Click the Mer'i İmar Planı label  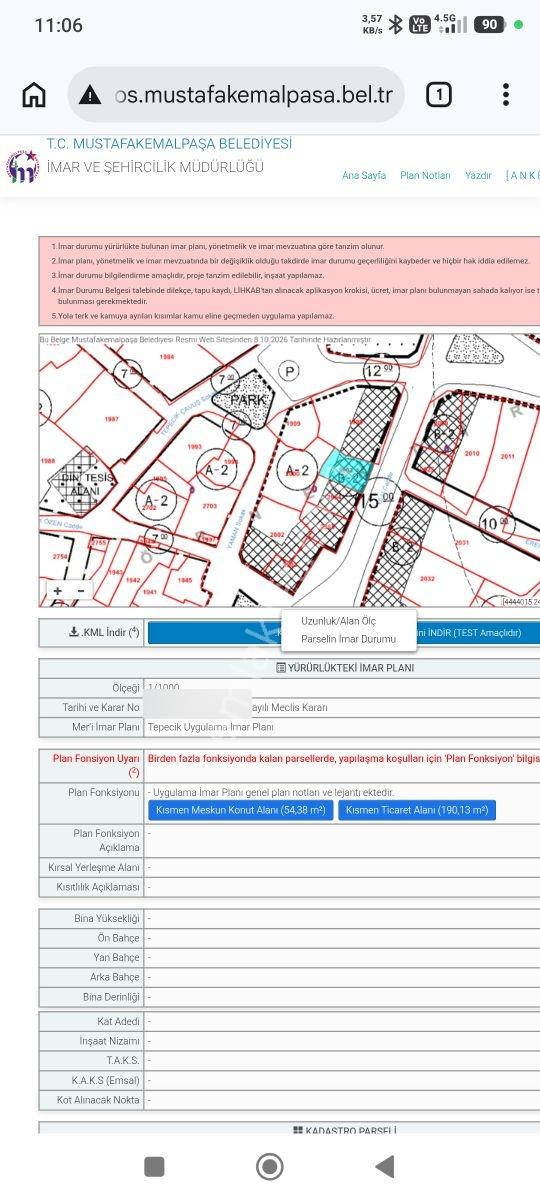105,727
